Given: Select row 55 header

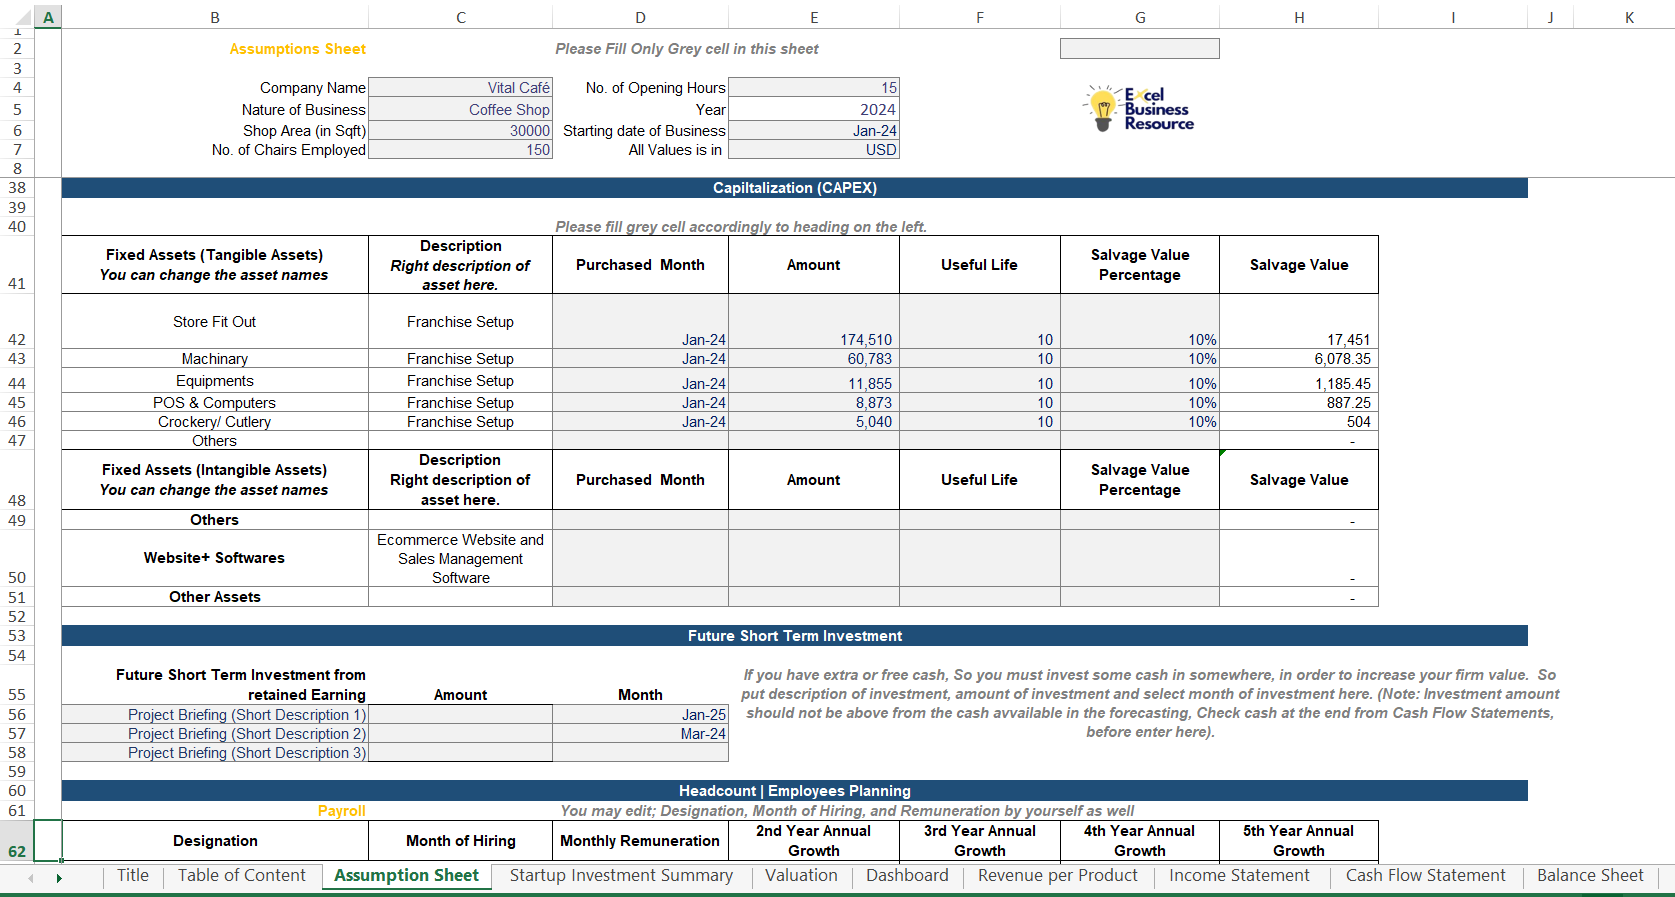Looking at the screenshot, I should point(17,684).
